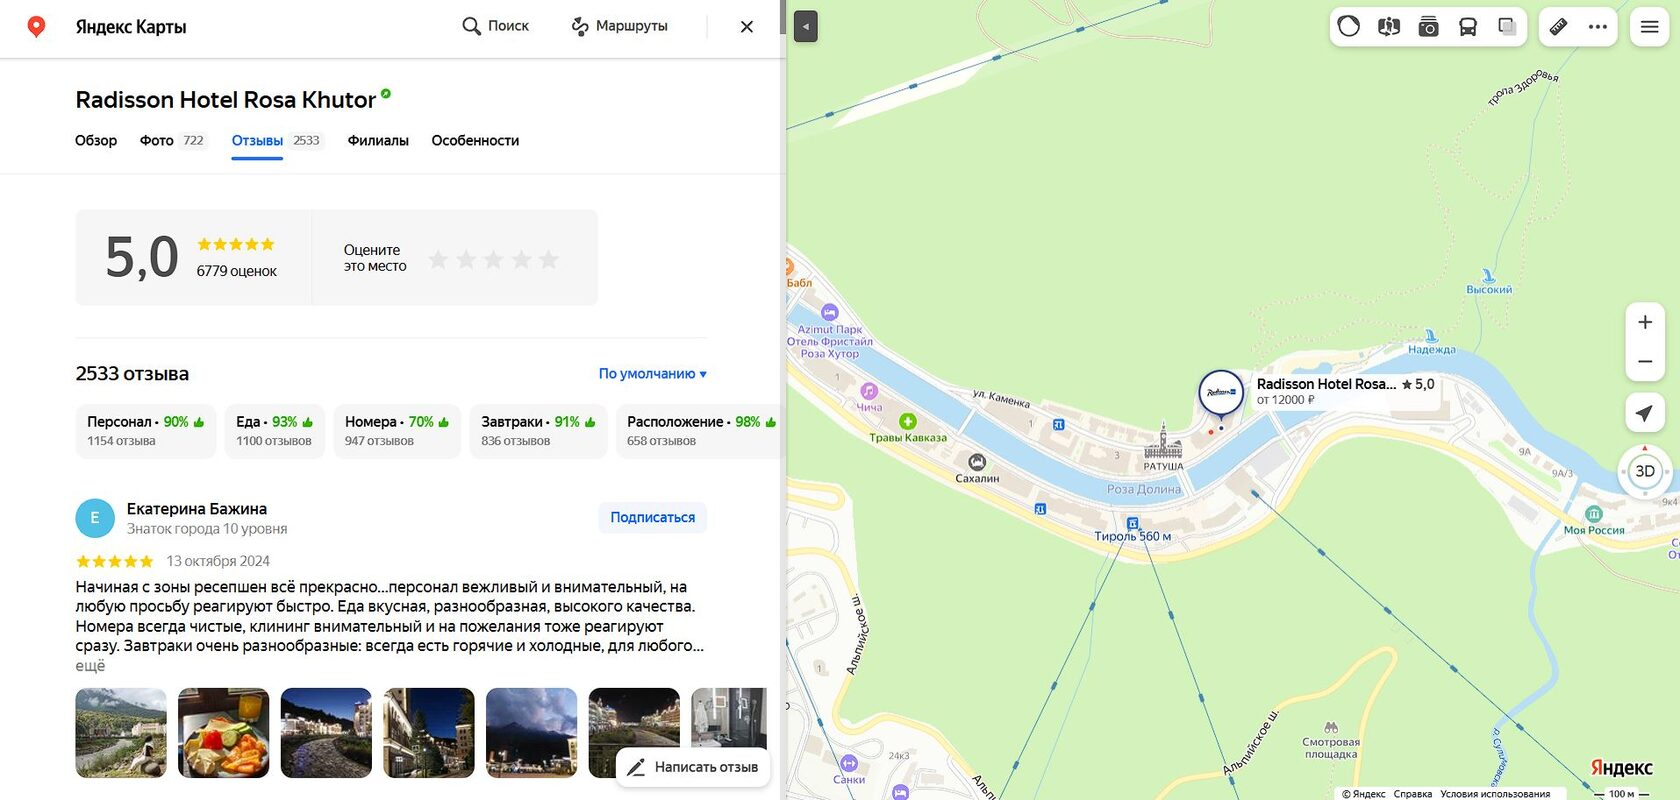This screenshot has width=1680, height=800.
Task: Click the Санки hotel marker
Action: point(848,763)
